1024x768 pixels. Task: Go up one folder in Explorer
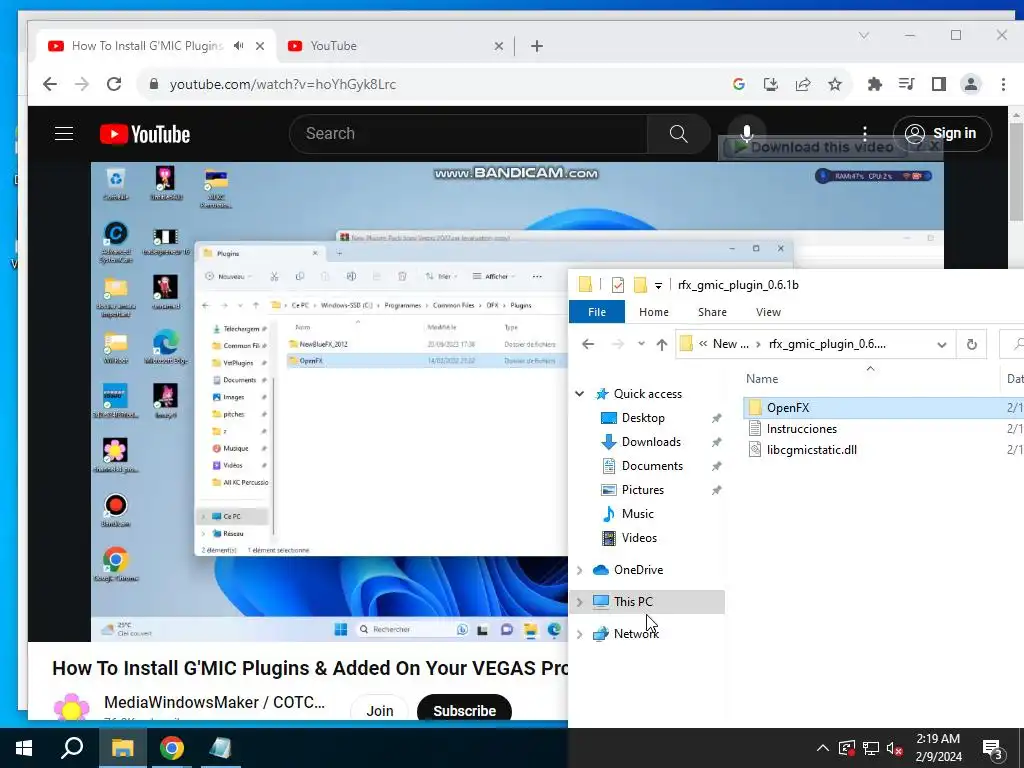[x=662, y=344]
